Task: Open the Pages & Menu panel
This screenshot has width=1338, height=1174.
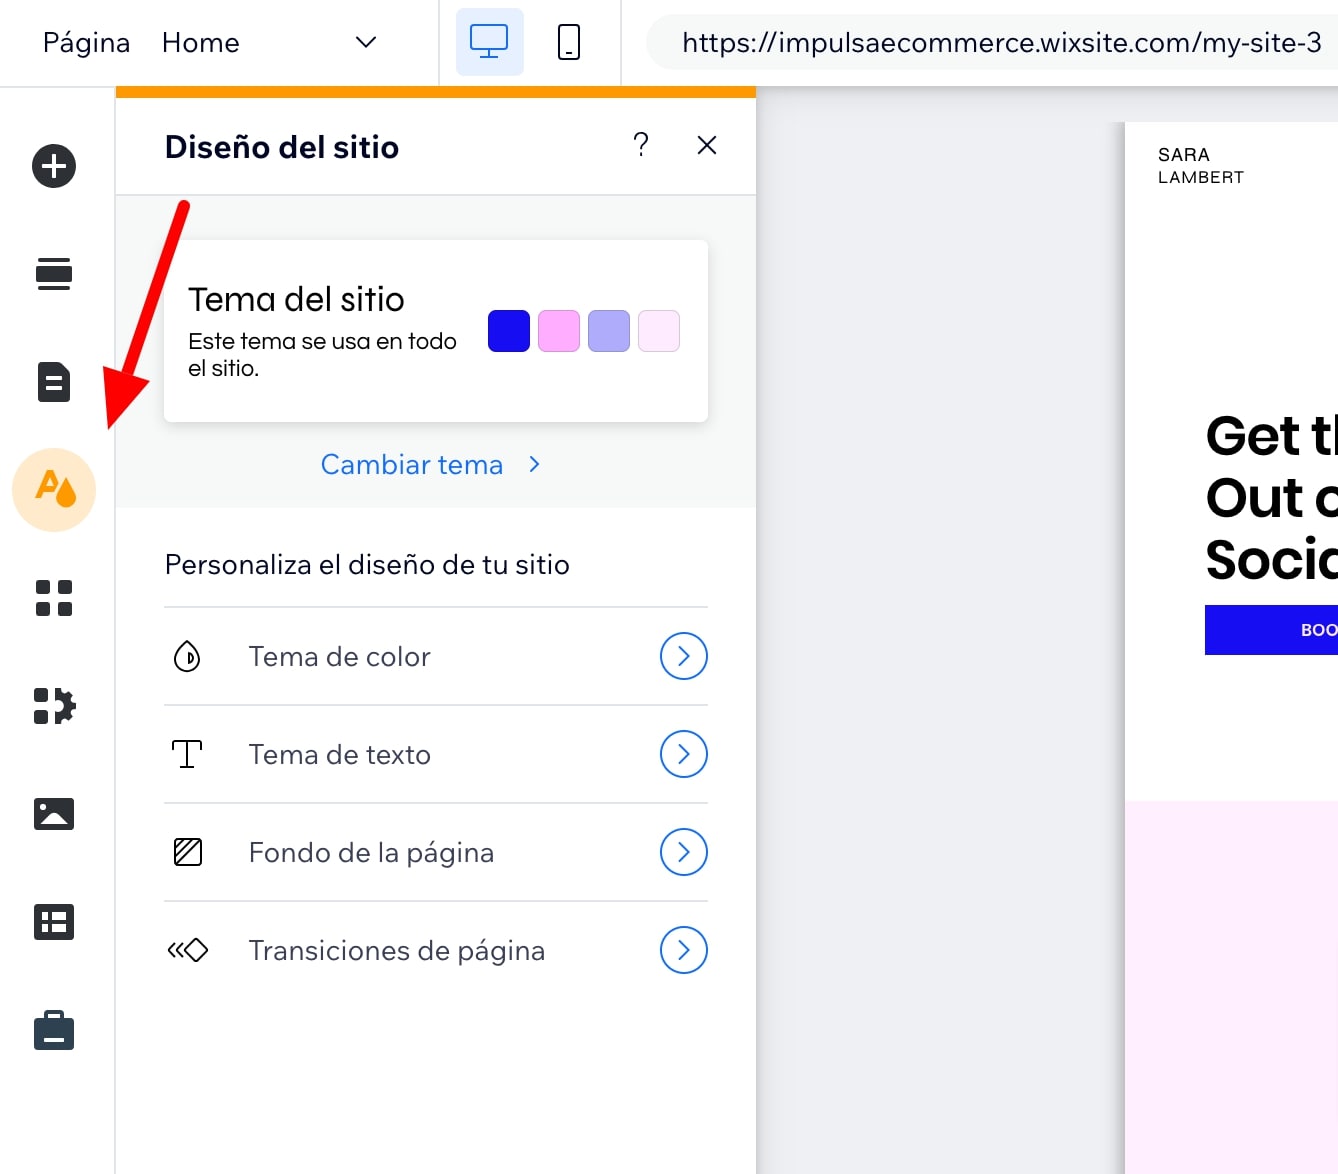Action: (53, 382)
